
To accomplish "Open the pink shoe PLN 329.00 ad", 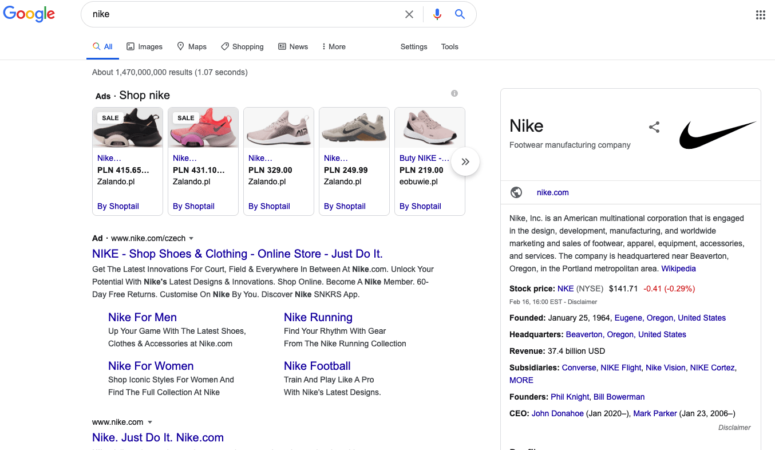I will click(279, 161).
